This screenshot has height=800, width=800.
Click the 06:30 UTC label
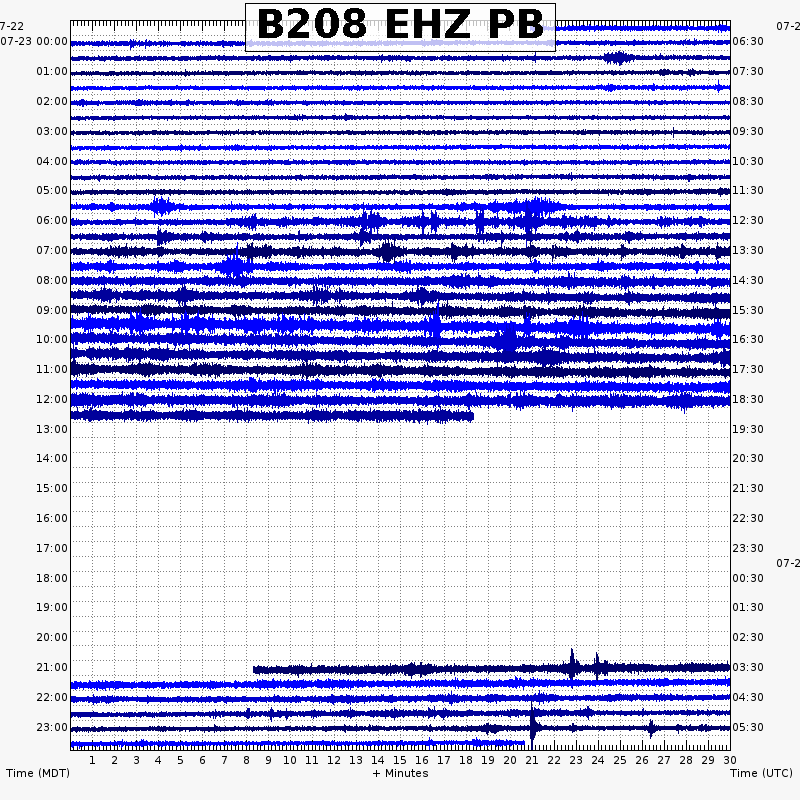[748, 41]
